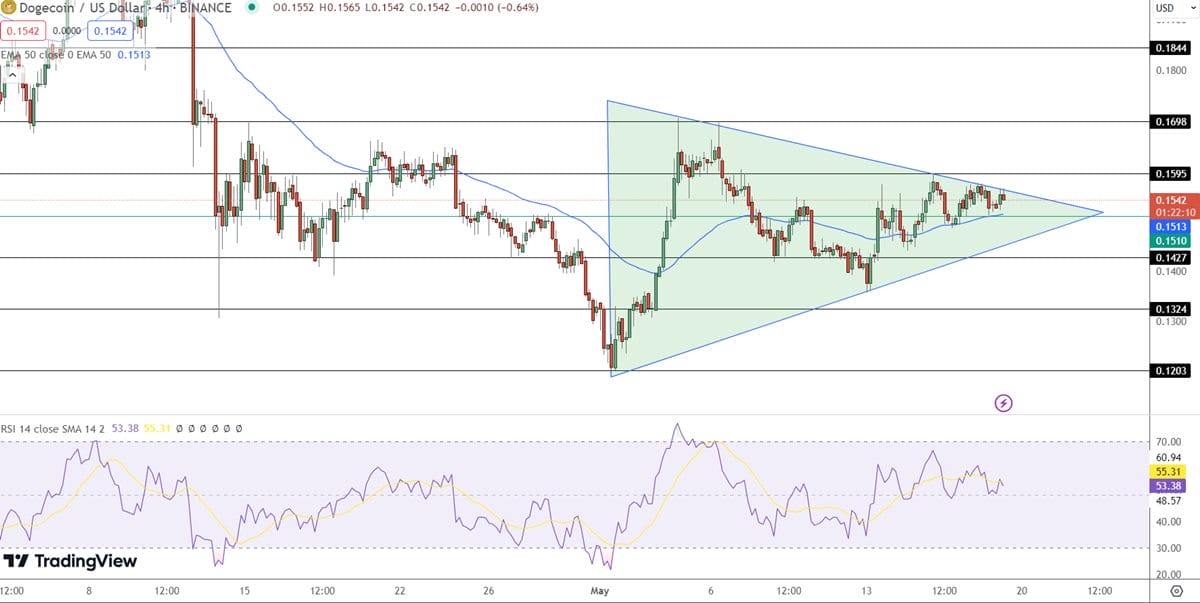Click the blue 0.1542 buy price button
The width and height of the screenshot is (1200, 603).
[109, 32]
